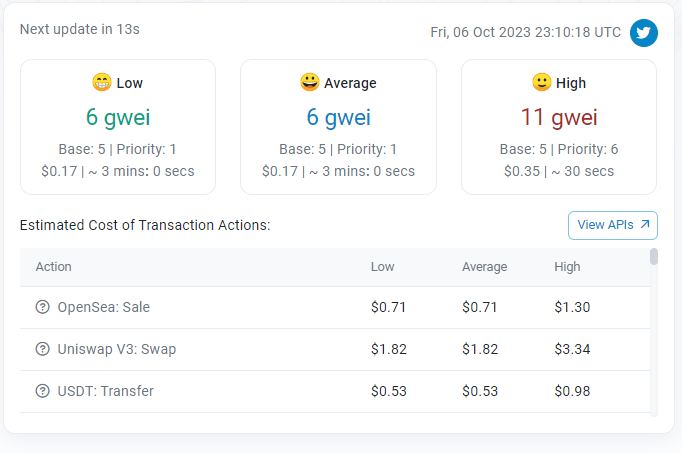Click the slight smile emoji on High card
The width and height of the screenshot is (682, 453).
coord(542,82)
